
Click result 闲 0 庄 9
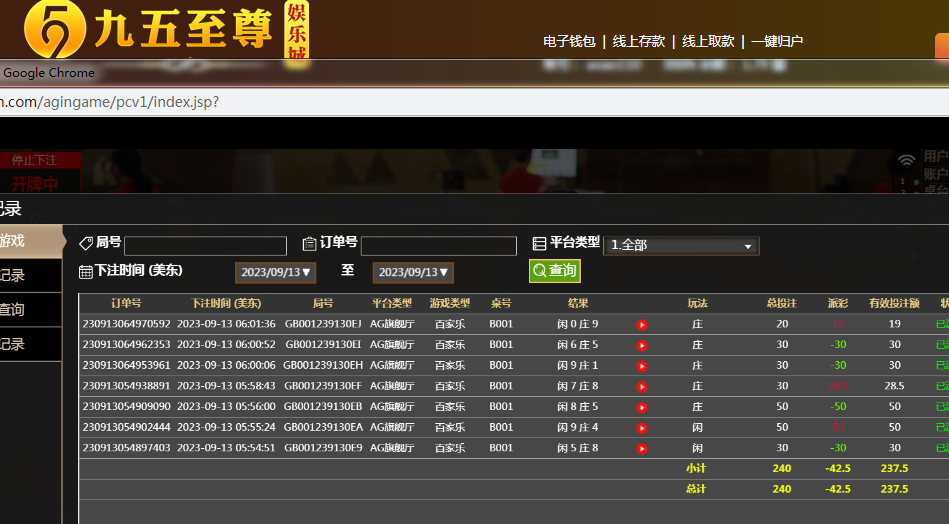[x=577, y=324]
